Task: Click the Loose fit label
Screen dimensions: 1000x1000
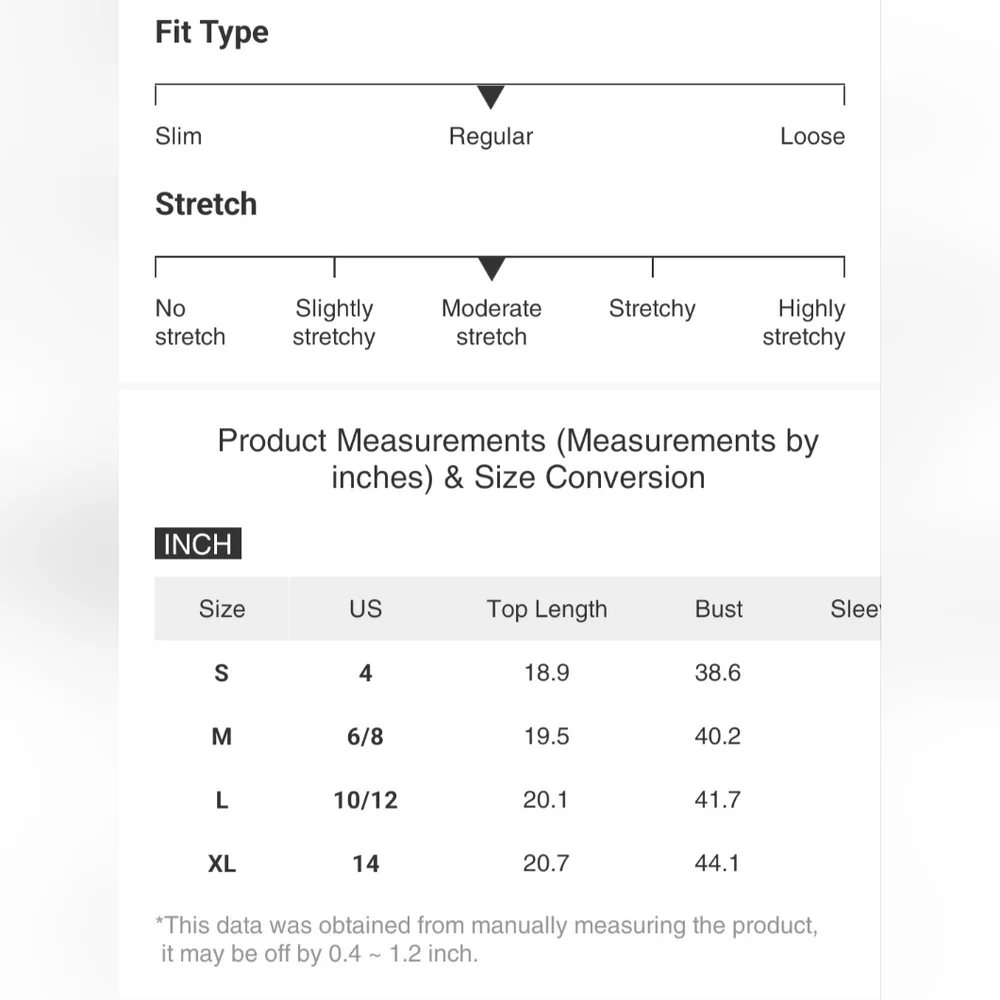Action: point(812,136)
